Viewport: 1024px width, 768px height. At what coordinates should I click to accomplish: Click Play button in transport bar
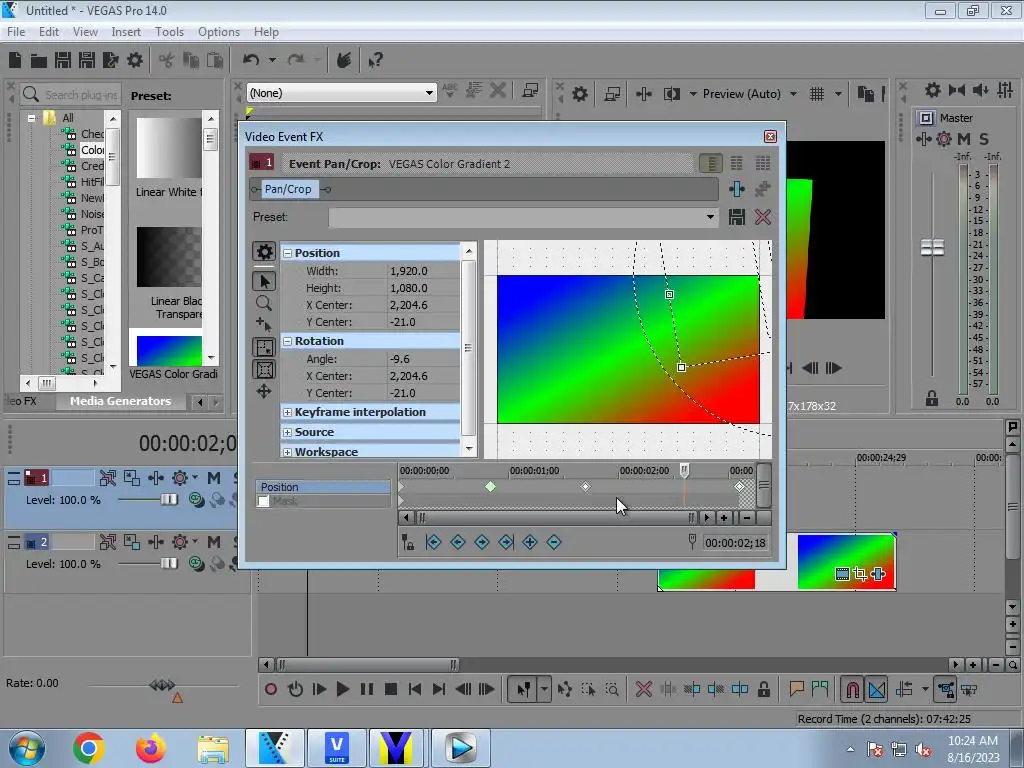(x=342, y=689)
